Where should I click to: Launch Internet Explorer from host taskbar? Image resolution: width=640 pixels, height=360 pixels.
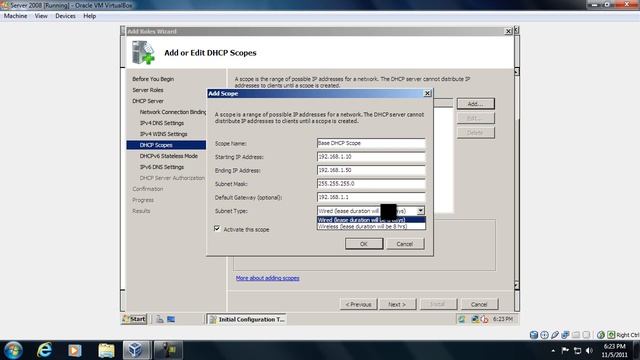pyautogui.click(x=44, y=350)
